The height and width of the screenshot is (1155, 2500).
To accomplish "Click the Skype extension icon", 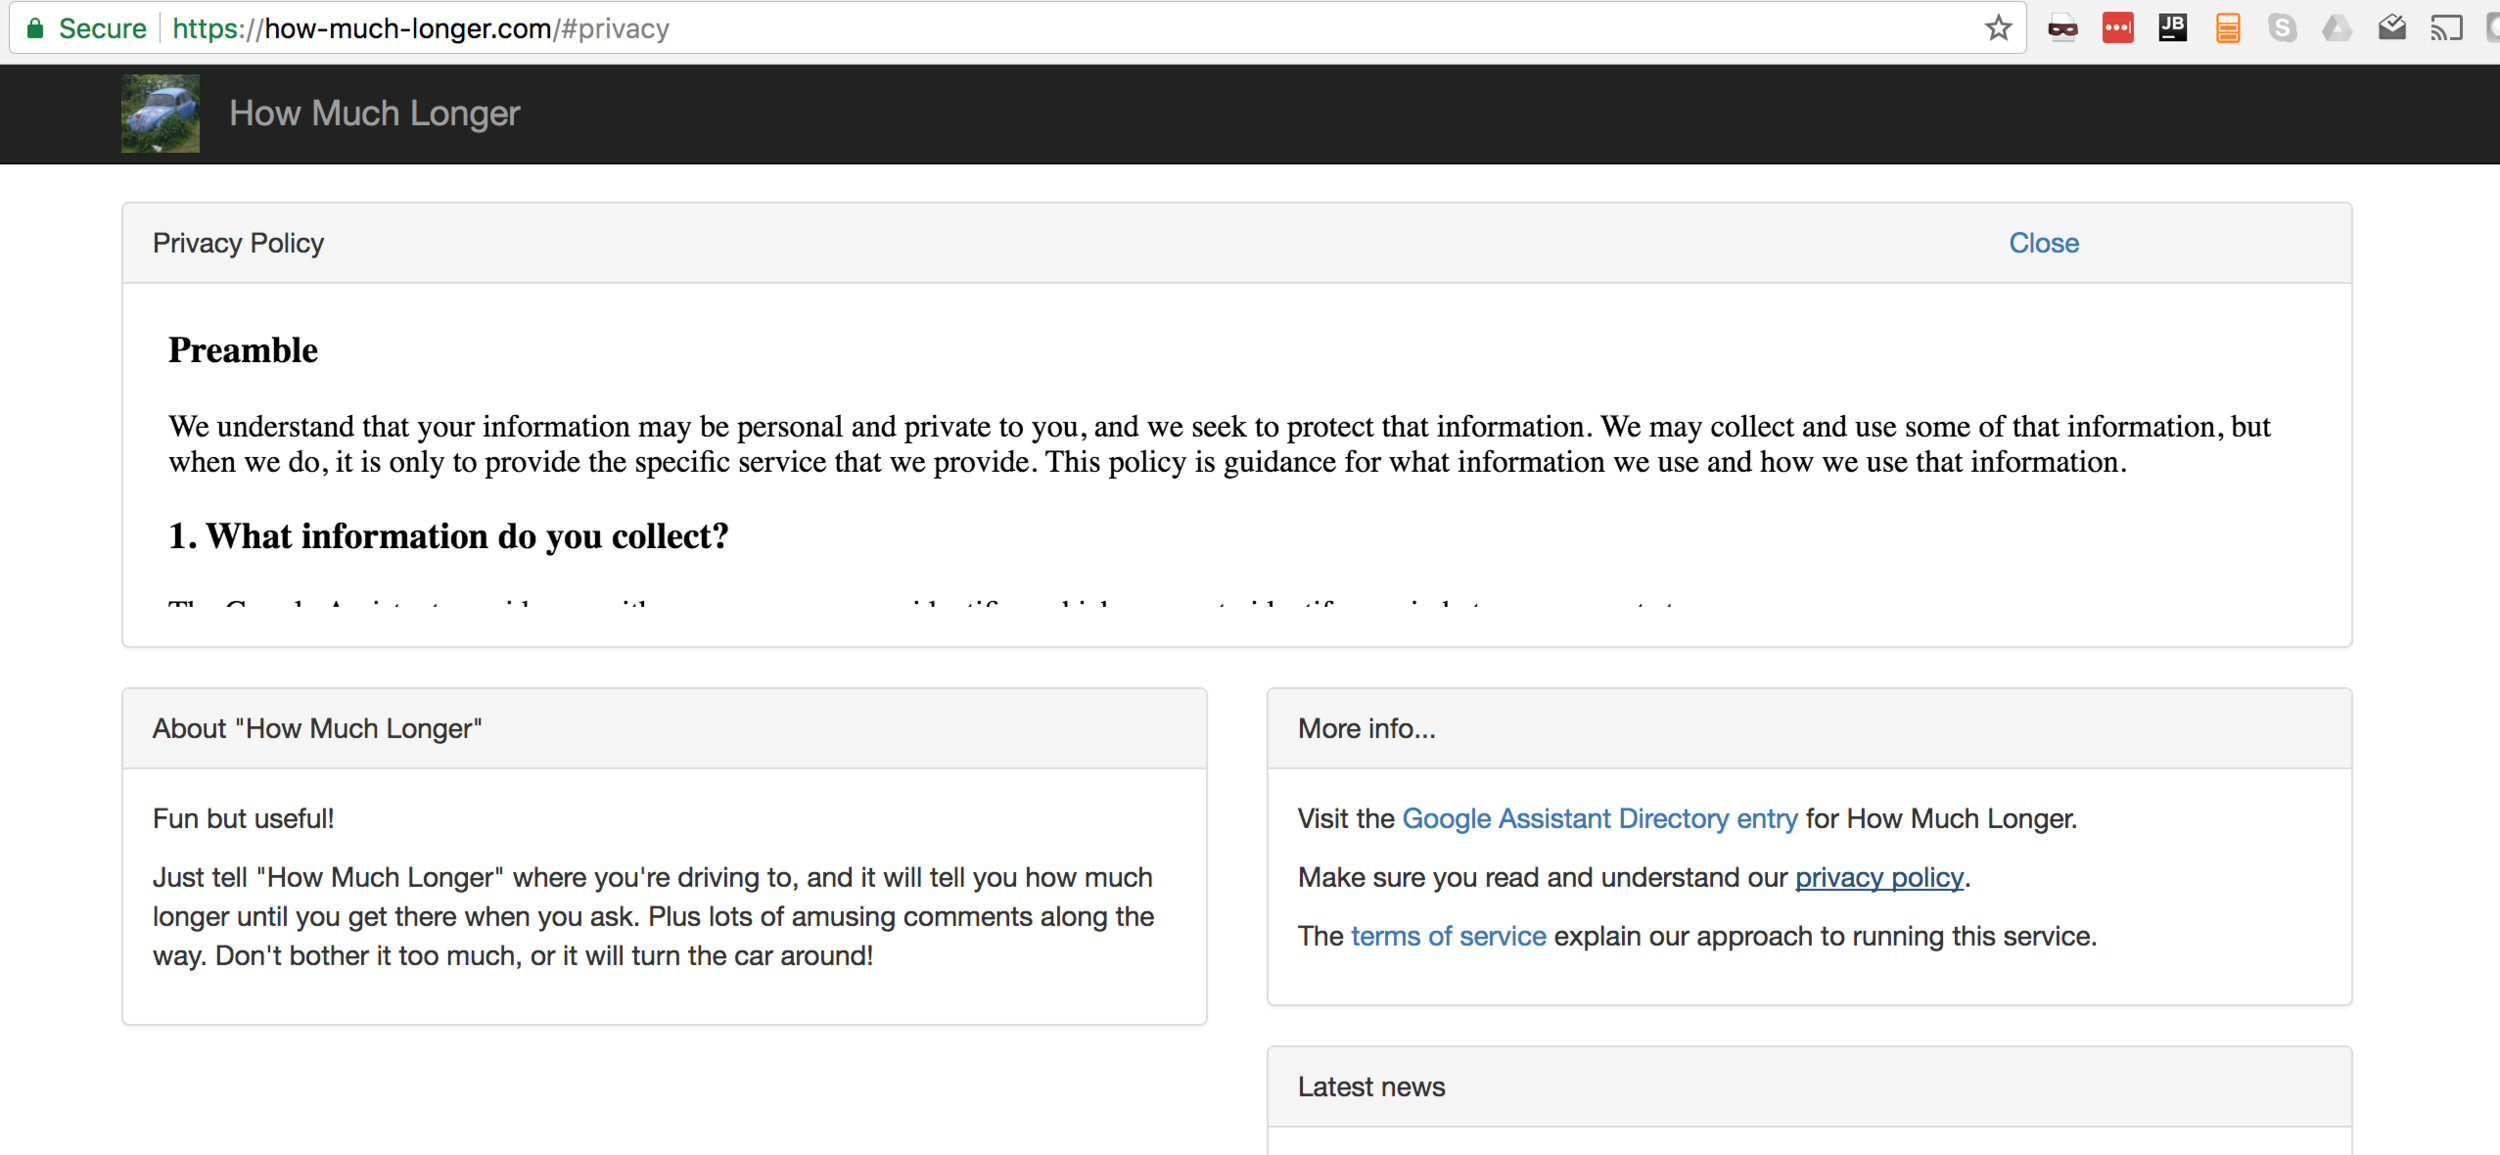I will point(2282,28).
